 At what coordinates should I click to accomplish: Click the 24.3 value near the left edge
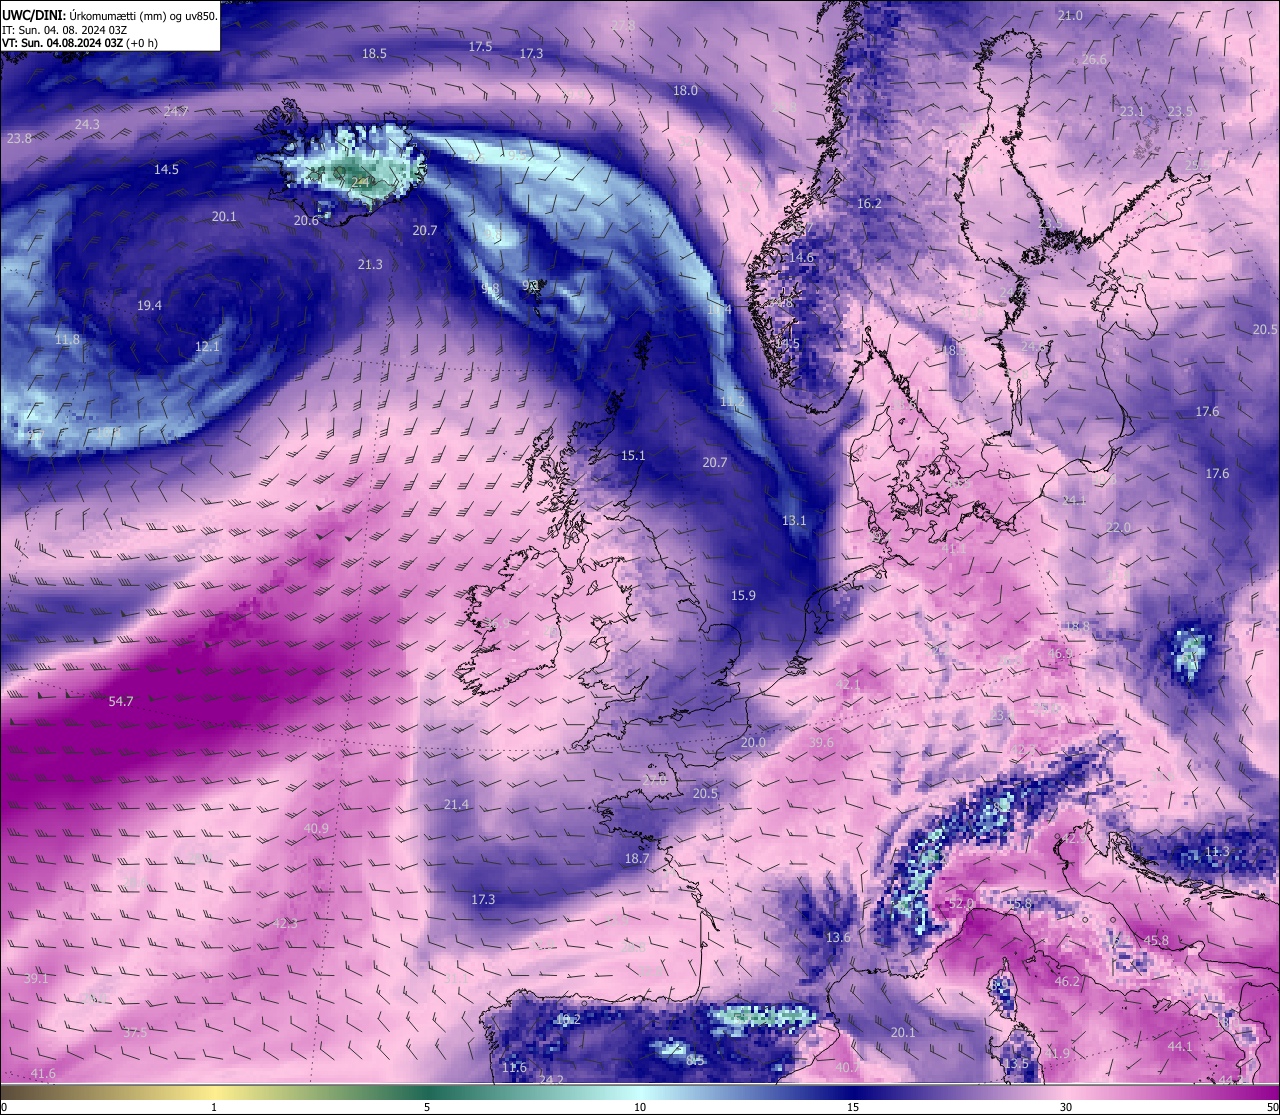click(87, 125)
